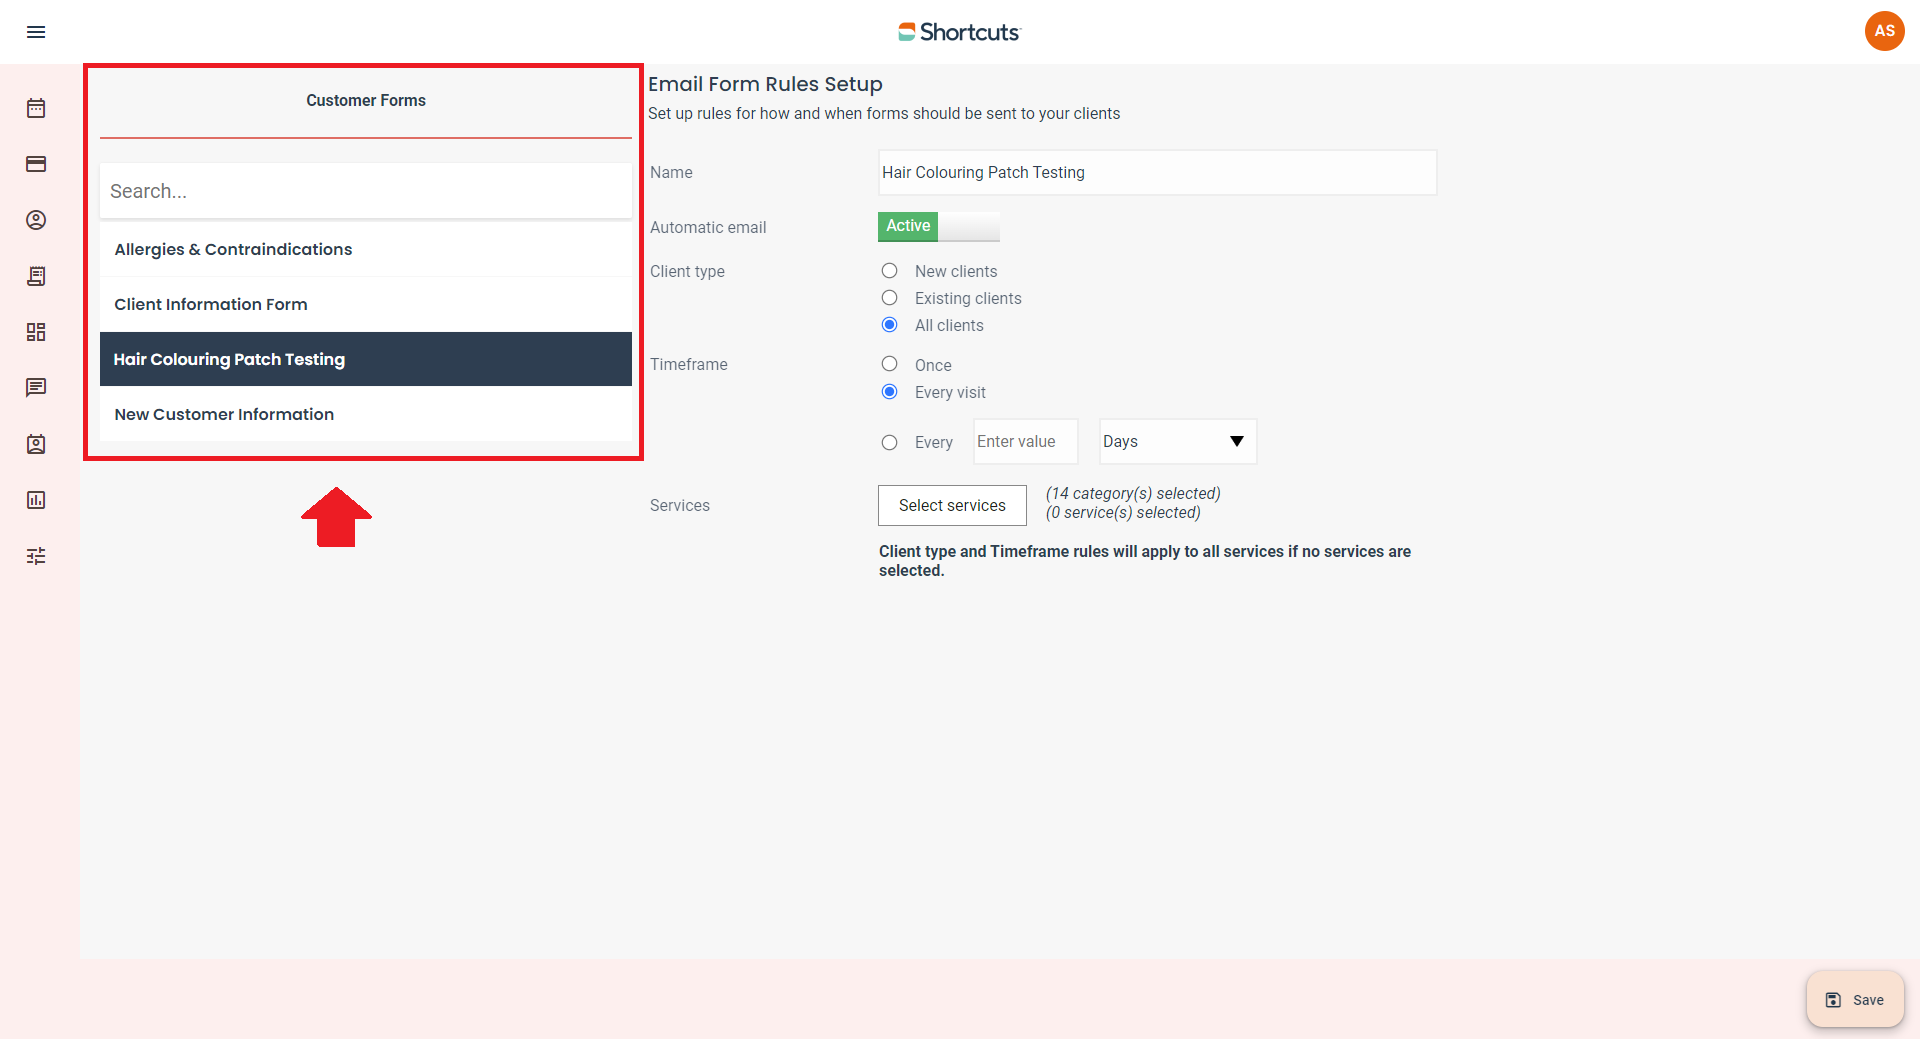The height and width of the screenshot is (1039, 1920).
Task: Open the calendar from sidebar
Action: 36,108
